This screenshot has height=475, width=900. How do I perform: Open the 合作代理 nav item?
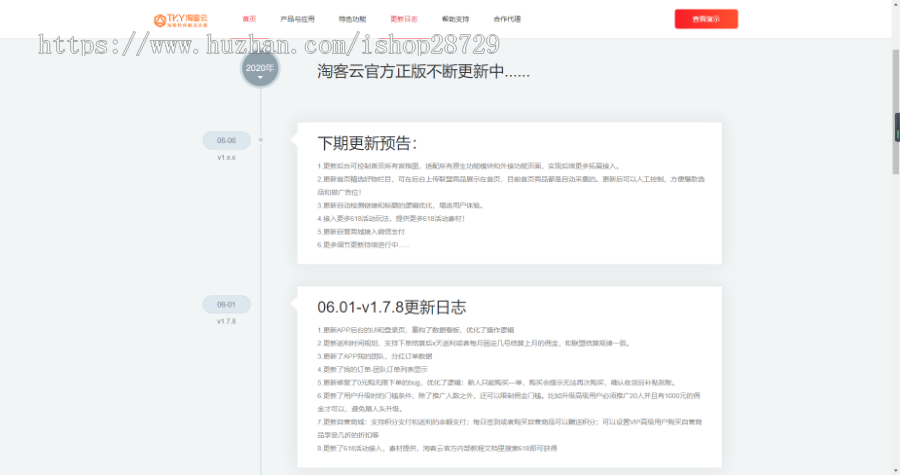[507, 19]
